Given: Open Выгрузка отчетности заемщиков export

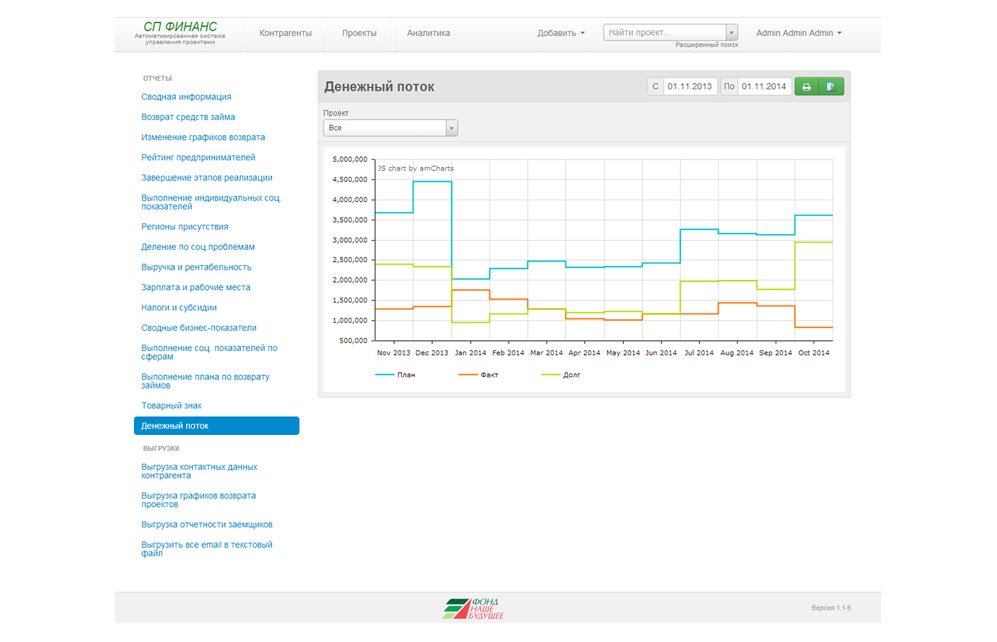Looking at the screenshot, I should pyautogui.click(x=207, y=524).
